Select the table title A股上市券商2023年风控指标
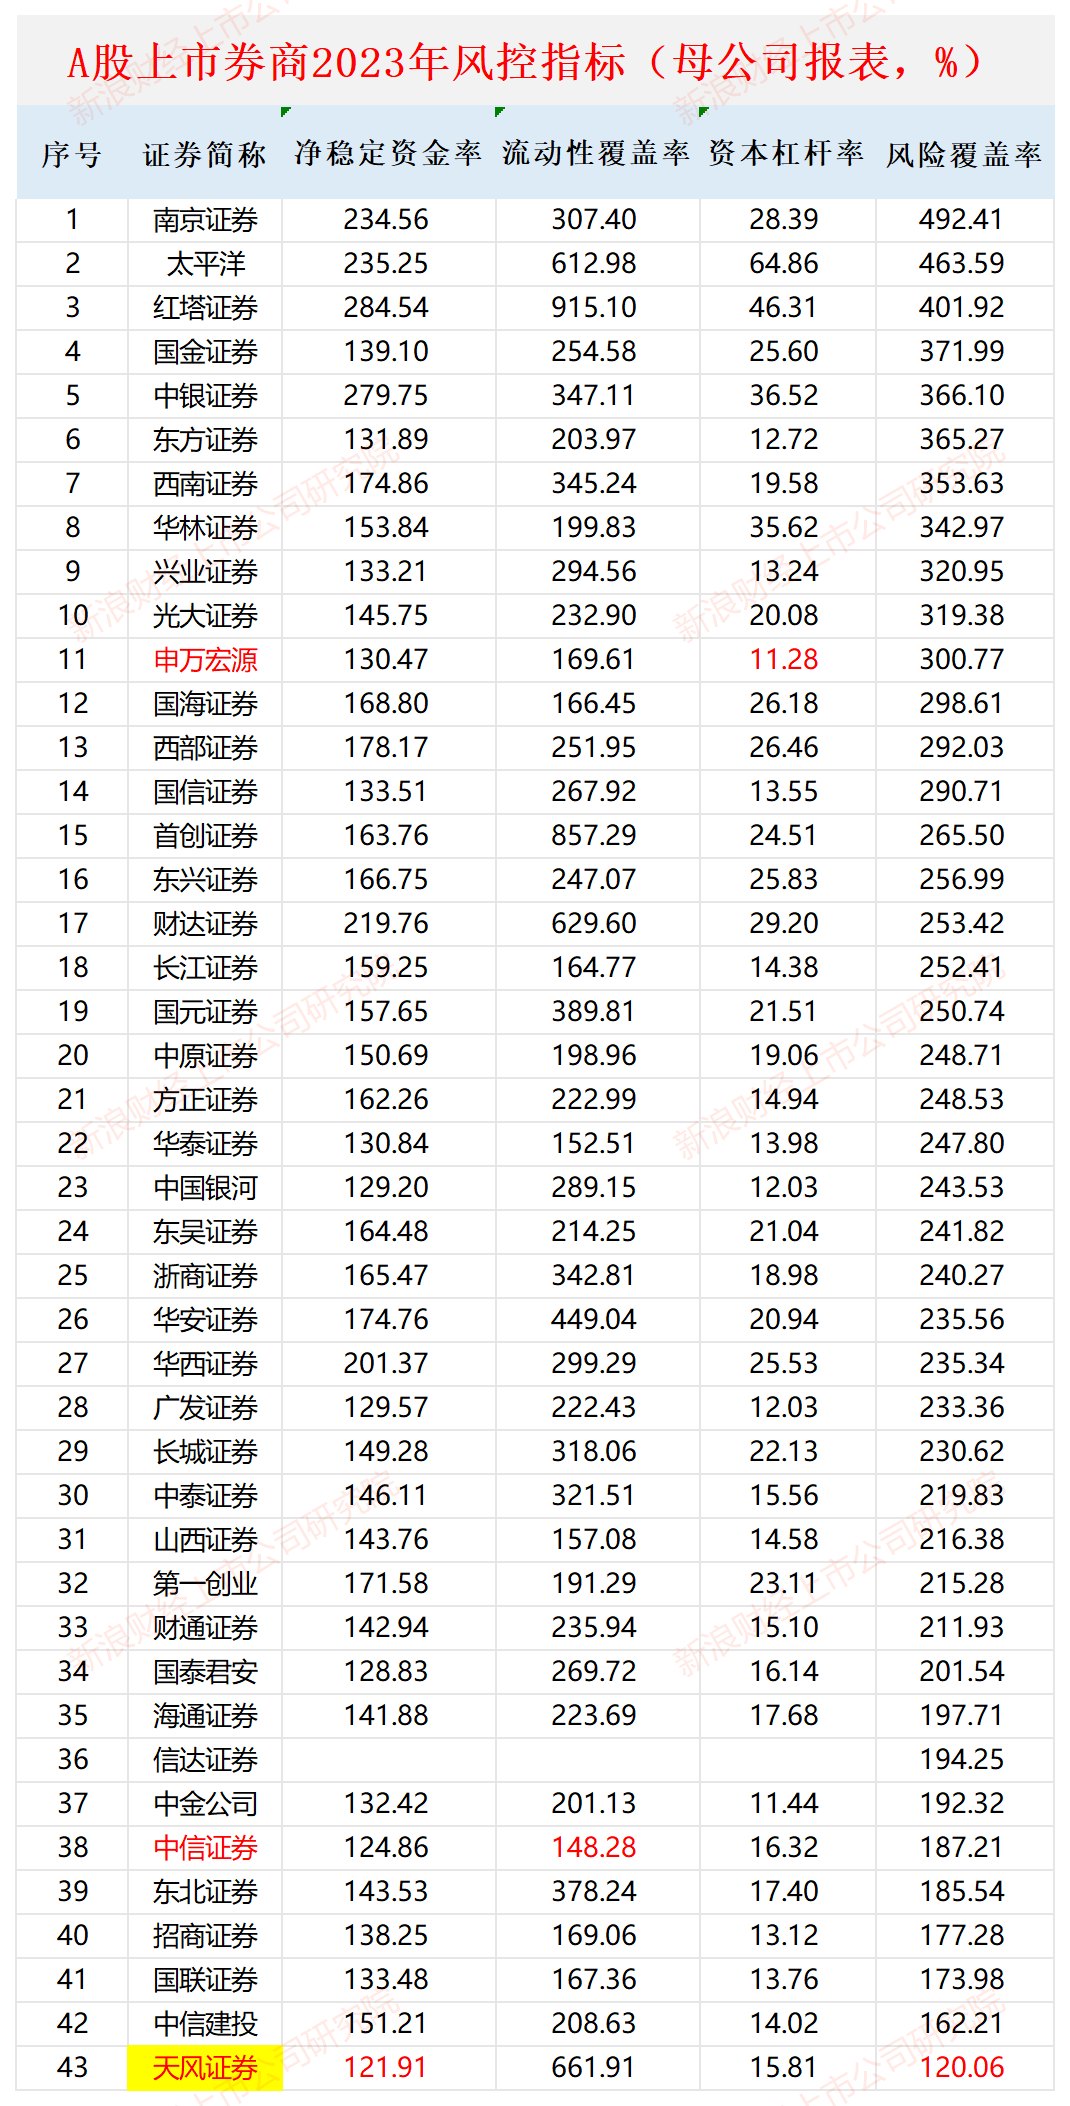This screenshot has width=1070, height=2106. tap(346, 63)
